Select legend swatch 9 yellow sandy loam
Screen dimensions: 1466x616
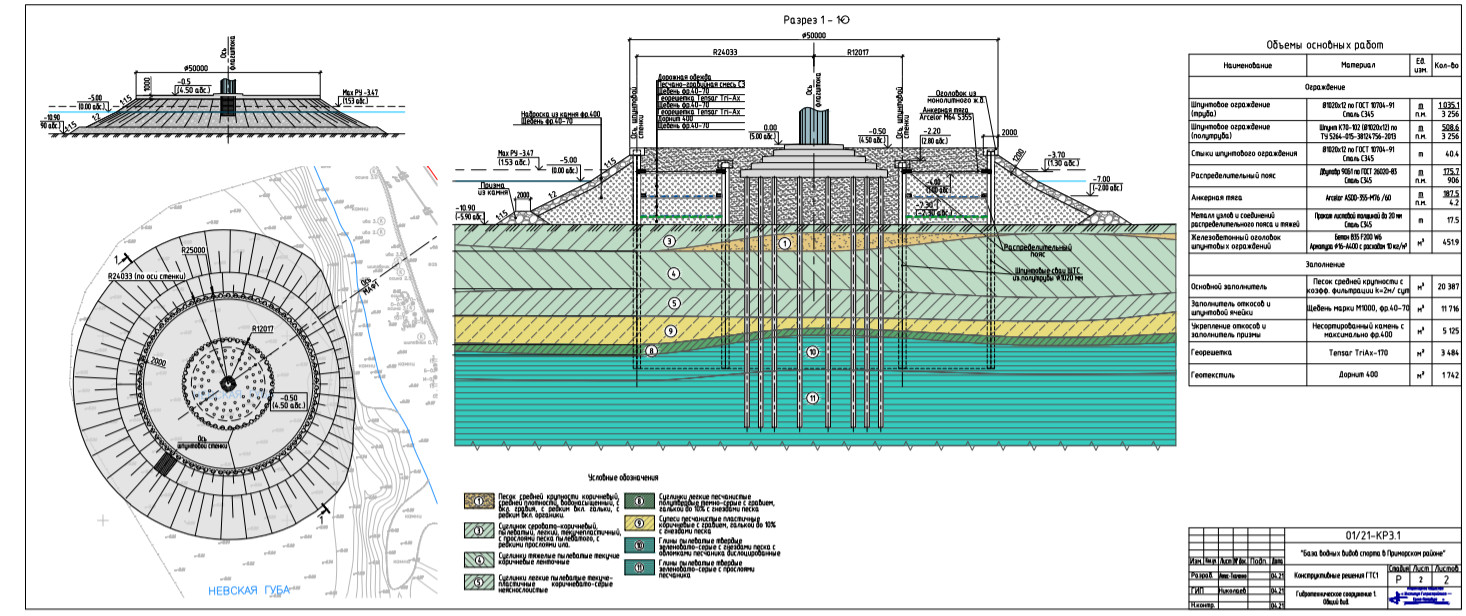coord(639,523)
